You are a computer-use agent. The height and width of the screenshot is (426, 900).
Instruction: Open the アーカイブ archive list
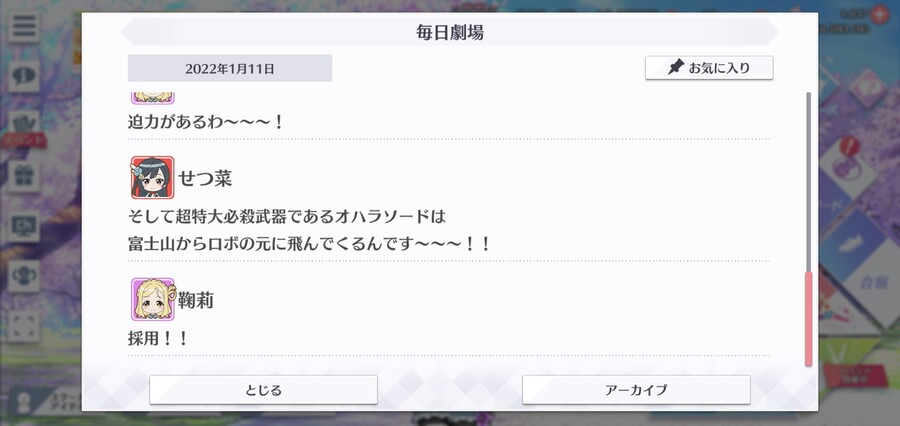click(x=636, y=390)
